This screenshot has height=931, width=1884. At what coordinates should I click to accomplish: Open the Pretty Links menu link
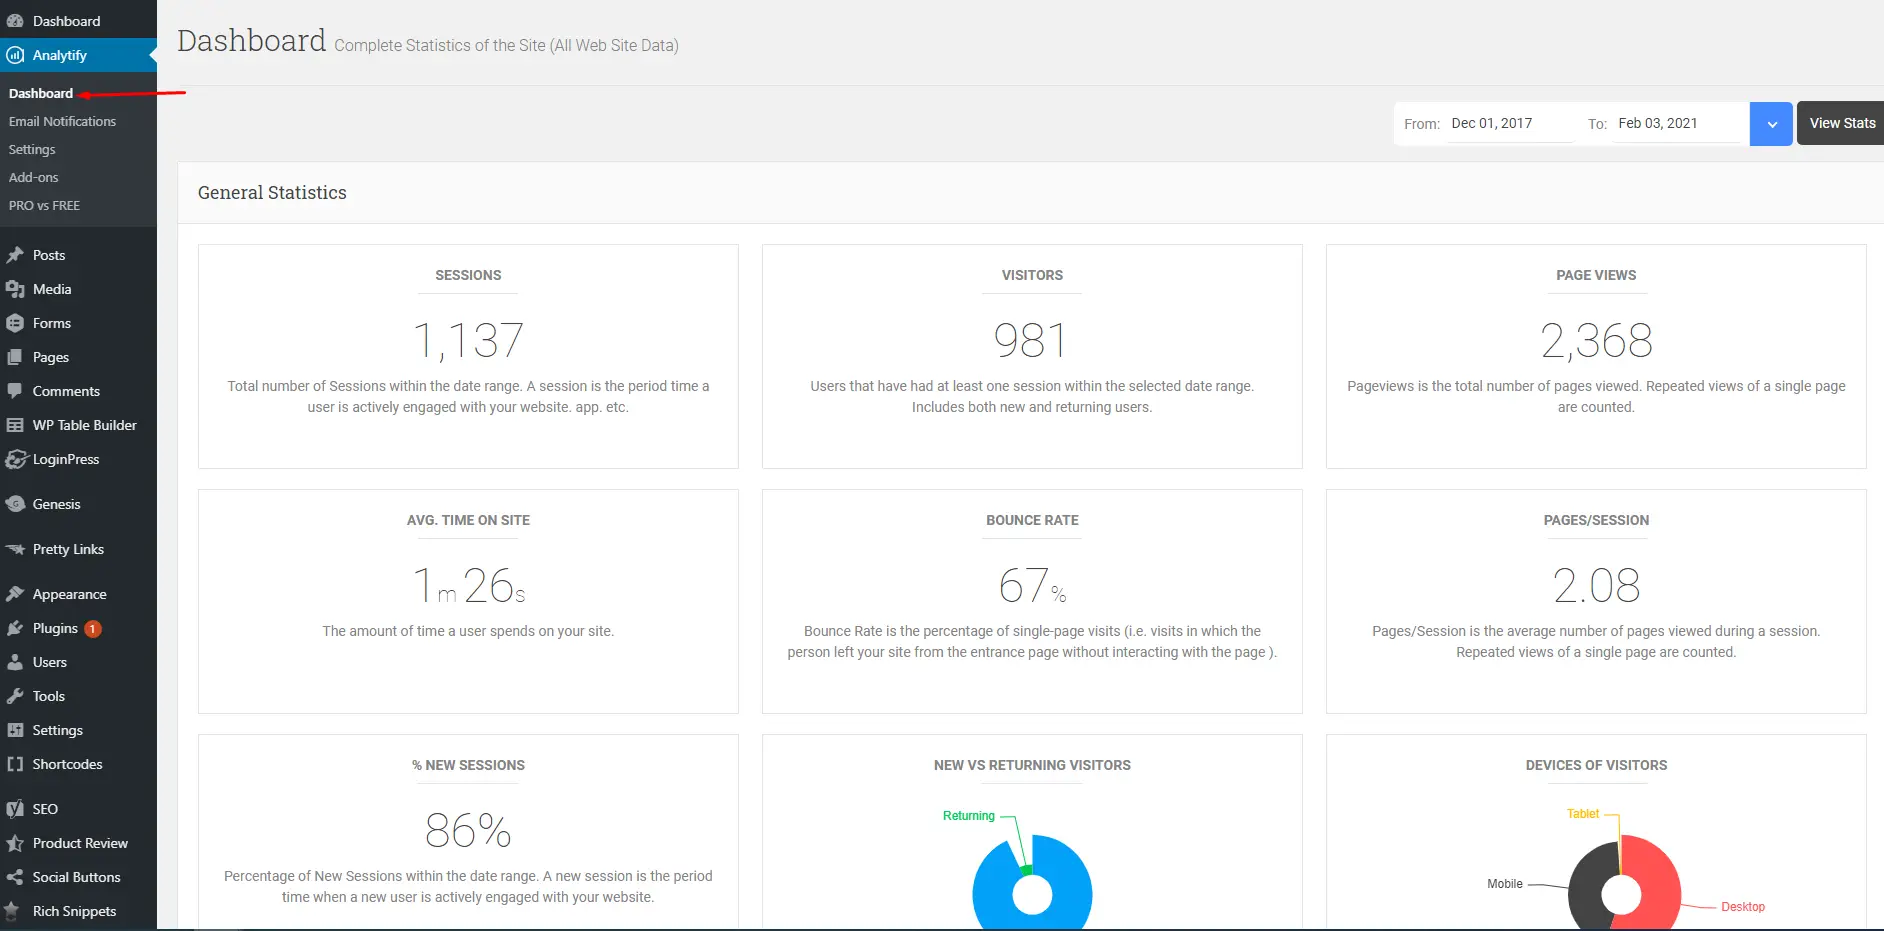pyautogui.click(x=68, y=549)
